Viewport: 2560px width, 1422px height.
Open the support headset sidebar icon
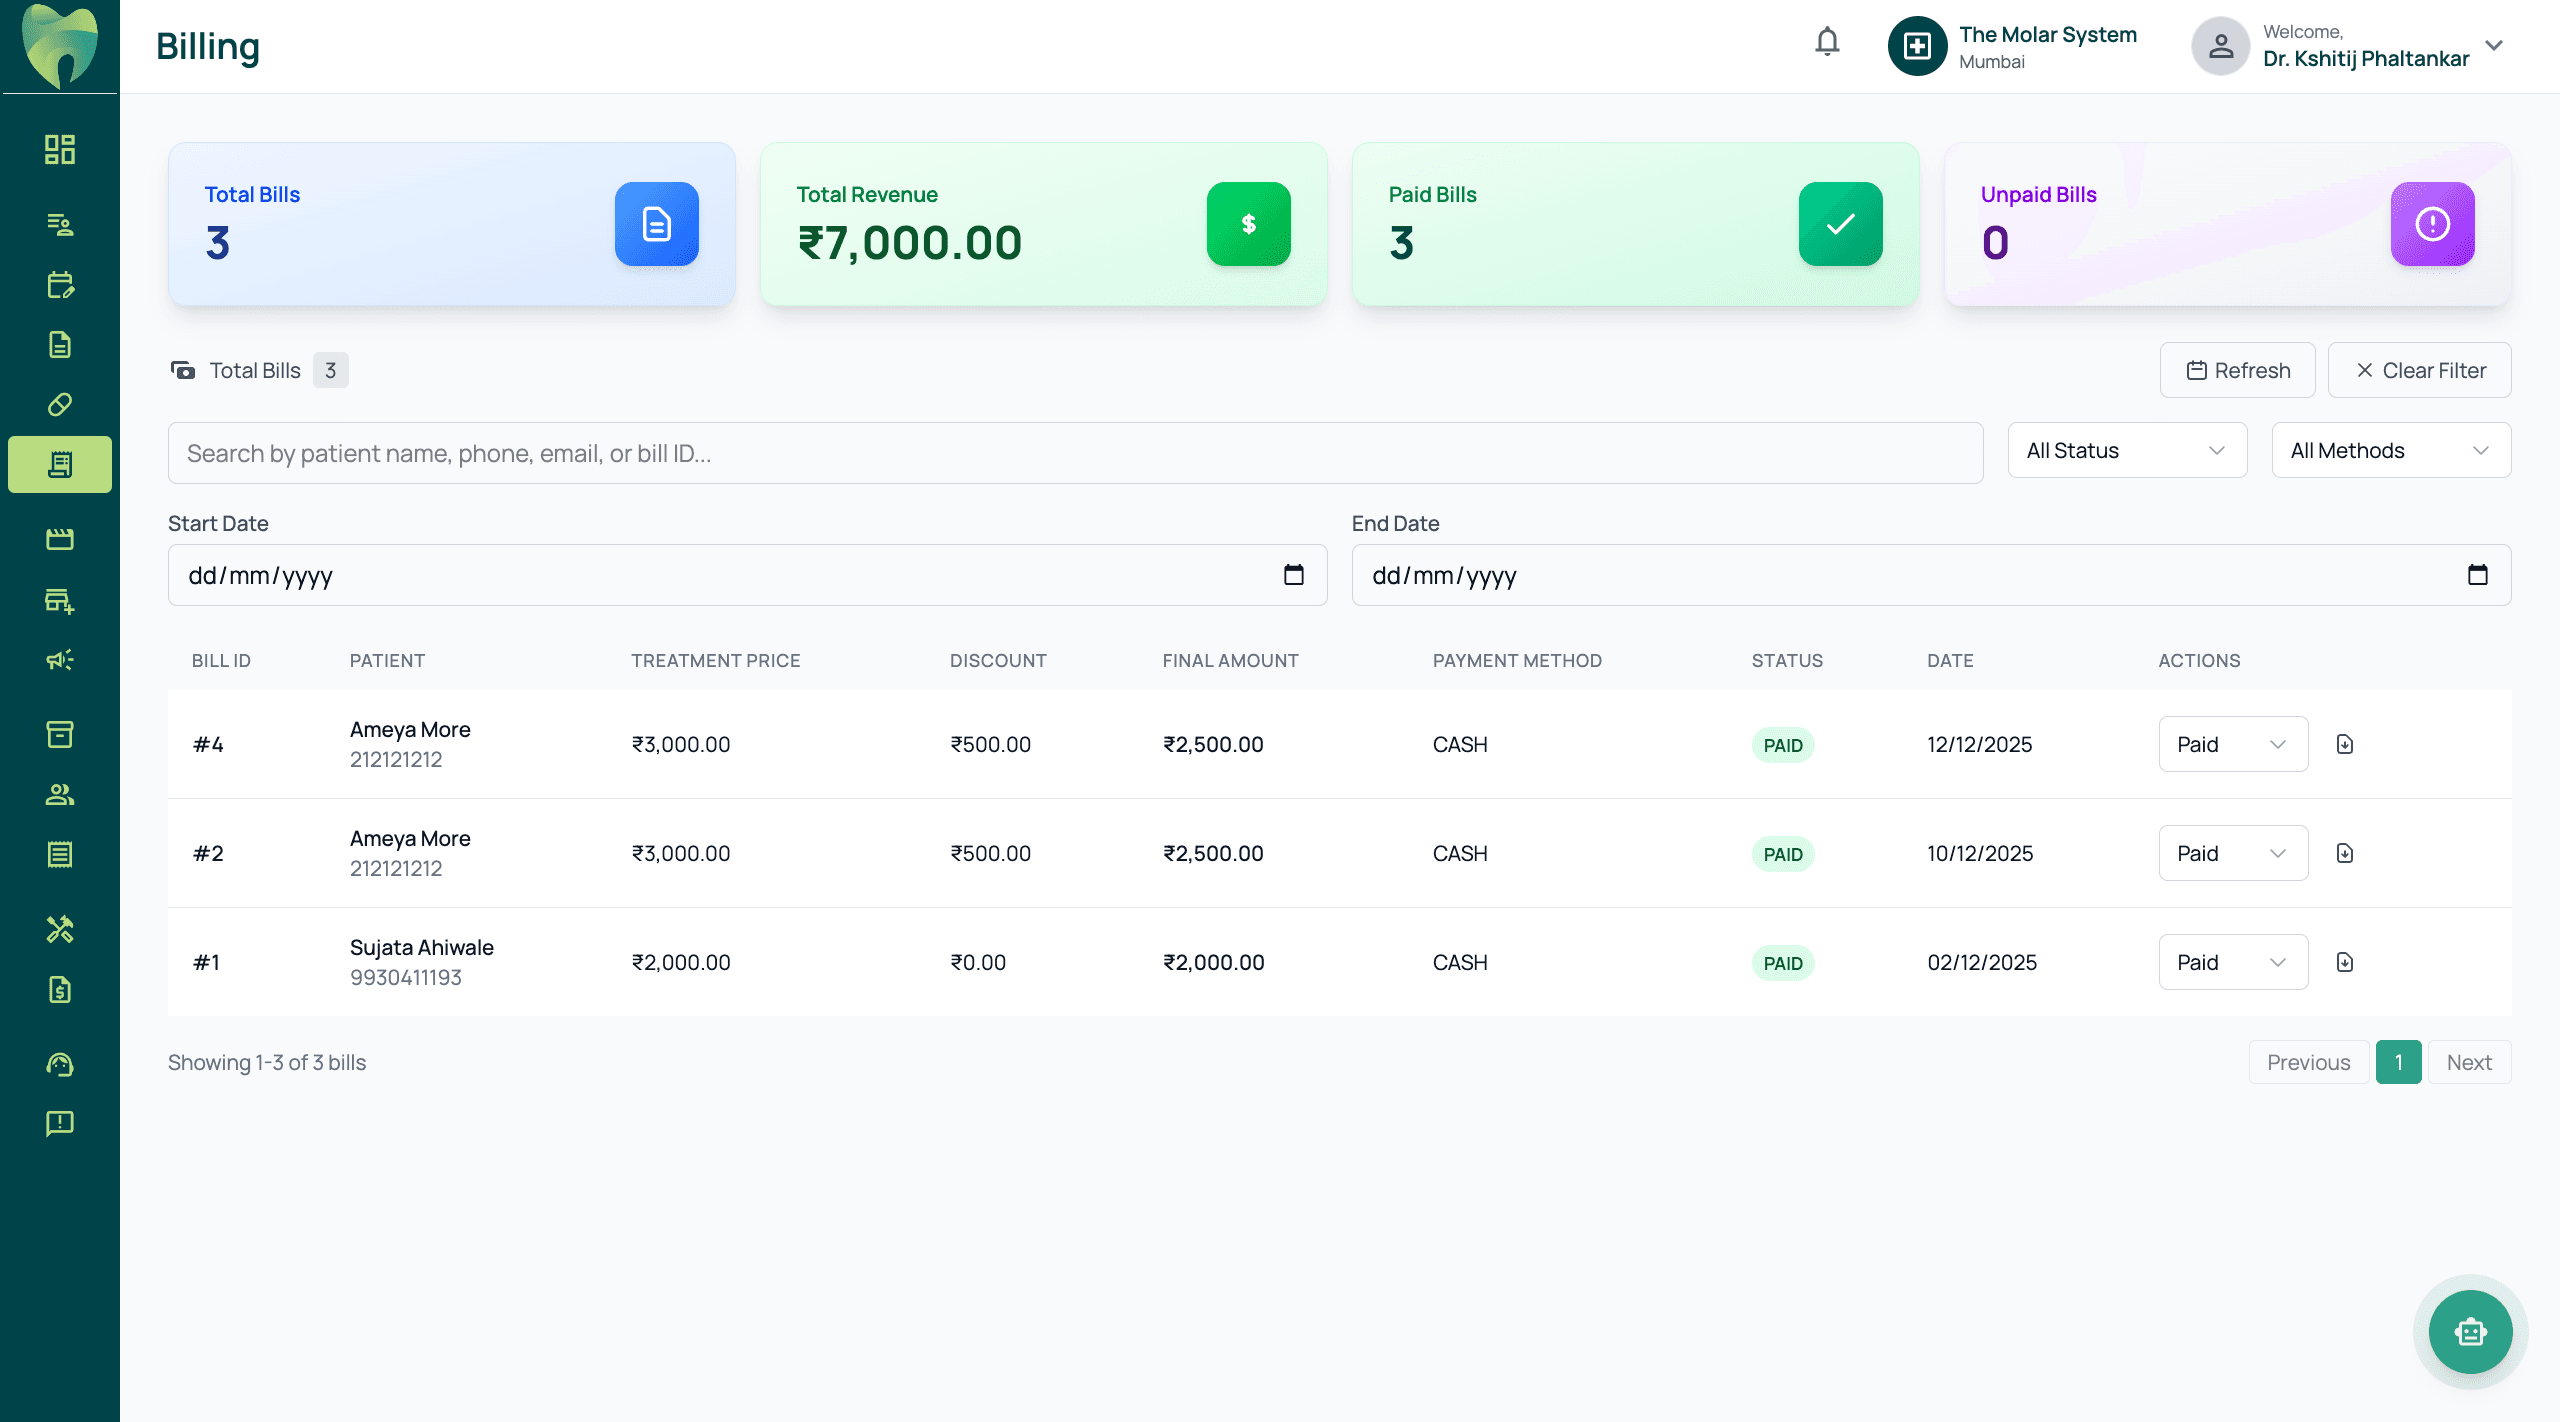60,1064
